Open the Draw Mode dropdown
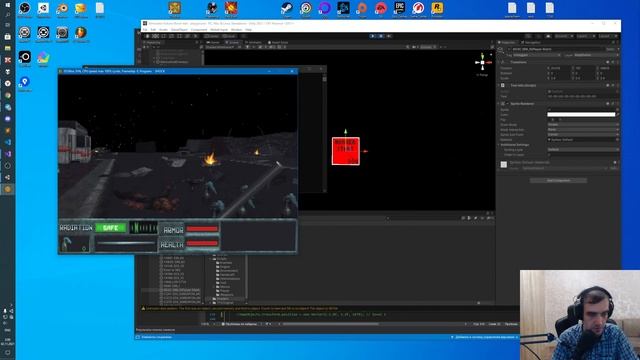 tap(583, 124)
